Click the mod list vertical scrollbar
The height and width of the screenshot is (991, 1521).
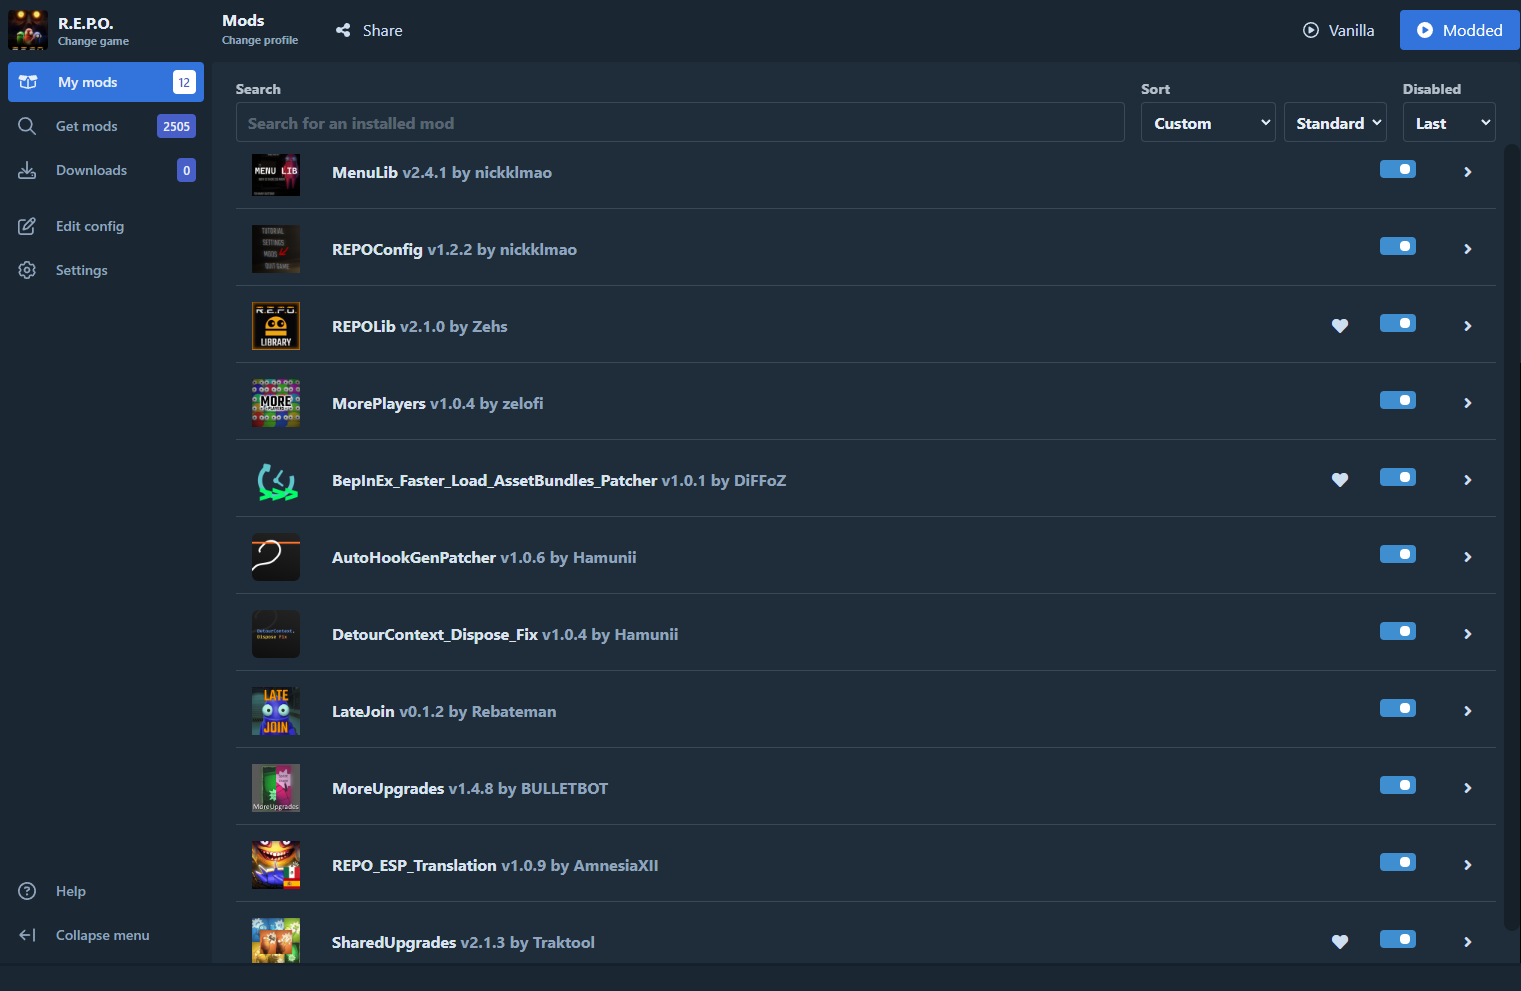[x=1512, y=538]
